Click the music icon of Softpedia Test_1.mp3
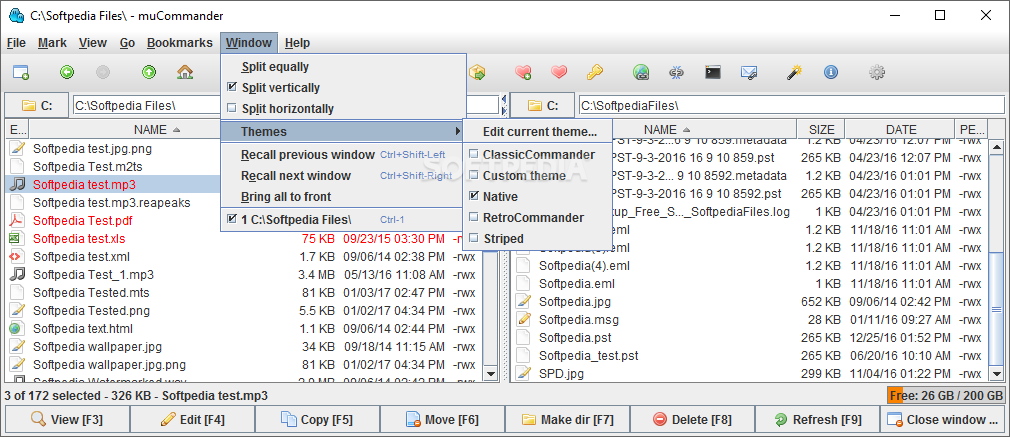This screenshot has height=437, width=1010. (x=17, y=275)
